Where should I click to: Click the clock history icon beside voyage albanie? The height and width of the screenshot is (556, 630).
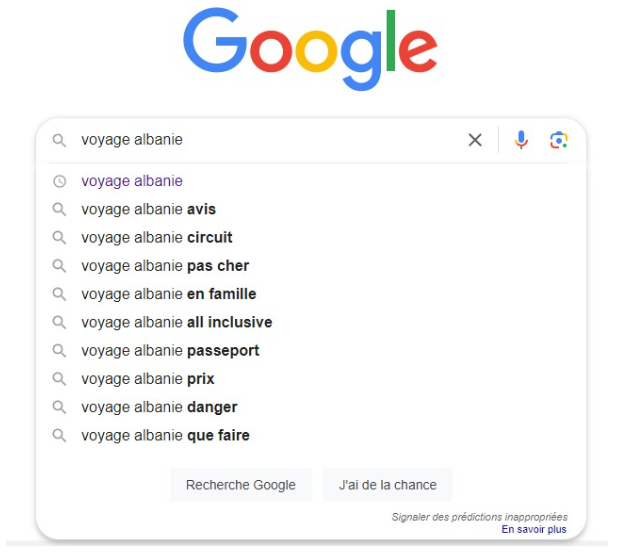click(59, 181)
